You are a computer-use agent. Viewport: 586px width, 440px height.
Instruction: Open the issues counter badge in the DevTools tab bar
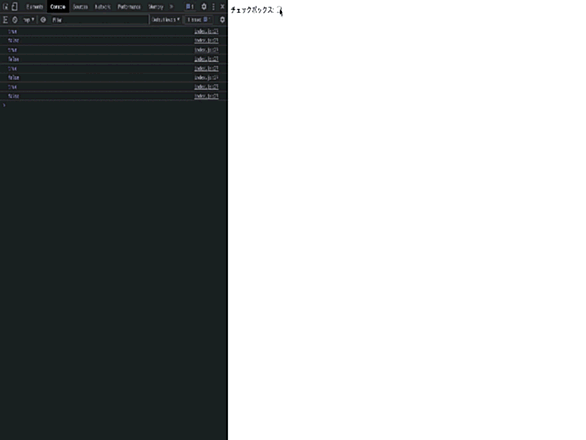coord(190,7)
